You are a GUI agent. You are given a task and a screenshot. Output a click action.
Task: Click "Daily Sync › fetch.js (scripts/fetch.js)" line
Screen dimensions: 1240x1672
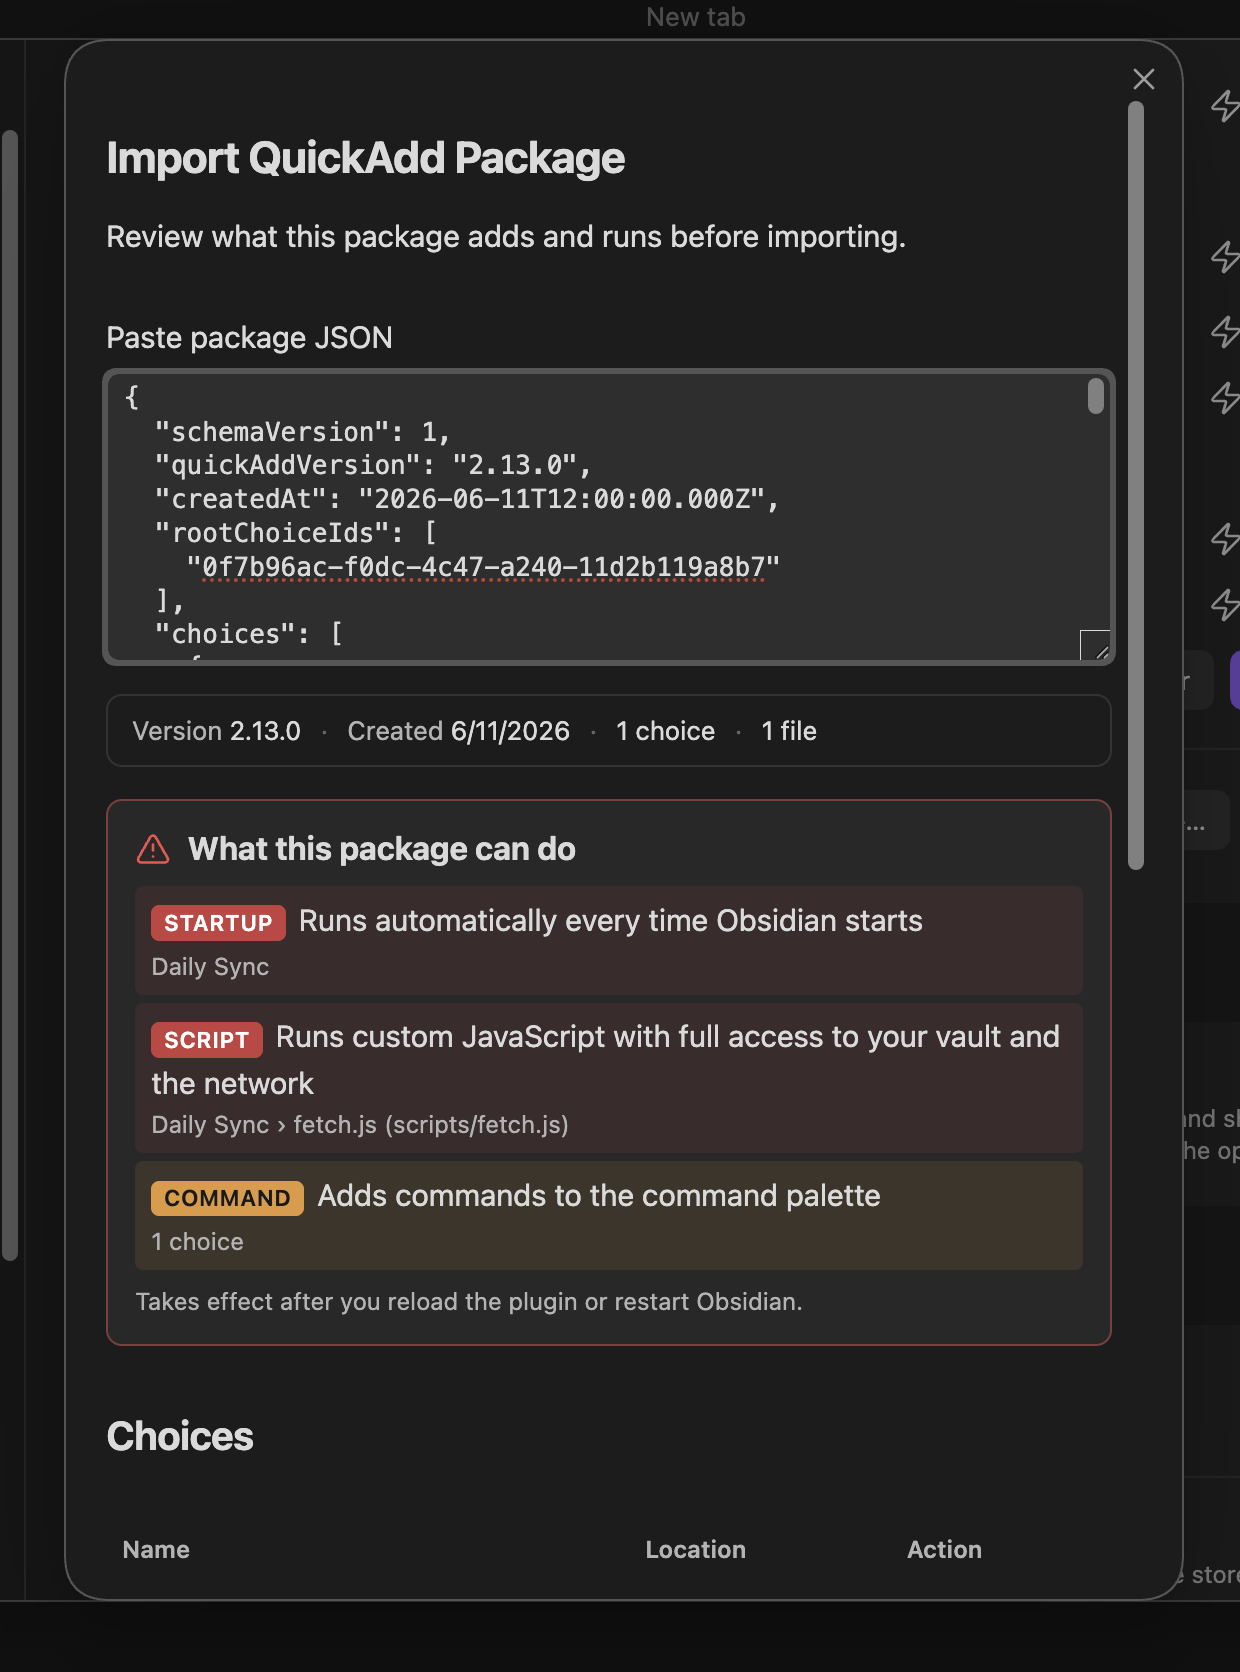tap(360, 1125)
